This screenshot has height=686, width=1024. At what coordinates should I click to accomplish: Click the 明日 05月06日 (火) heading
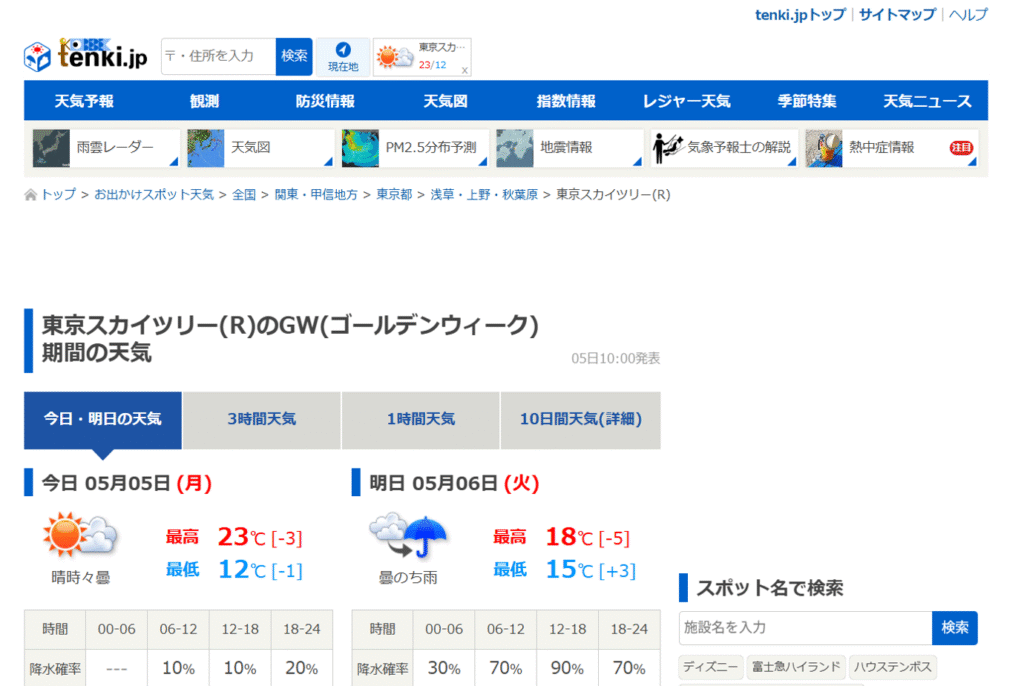pyautogui.click(x=455, y=483)
